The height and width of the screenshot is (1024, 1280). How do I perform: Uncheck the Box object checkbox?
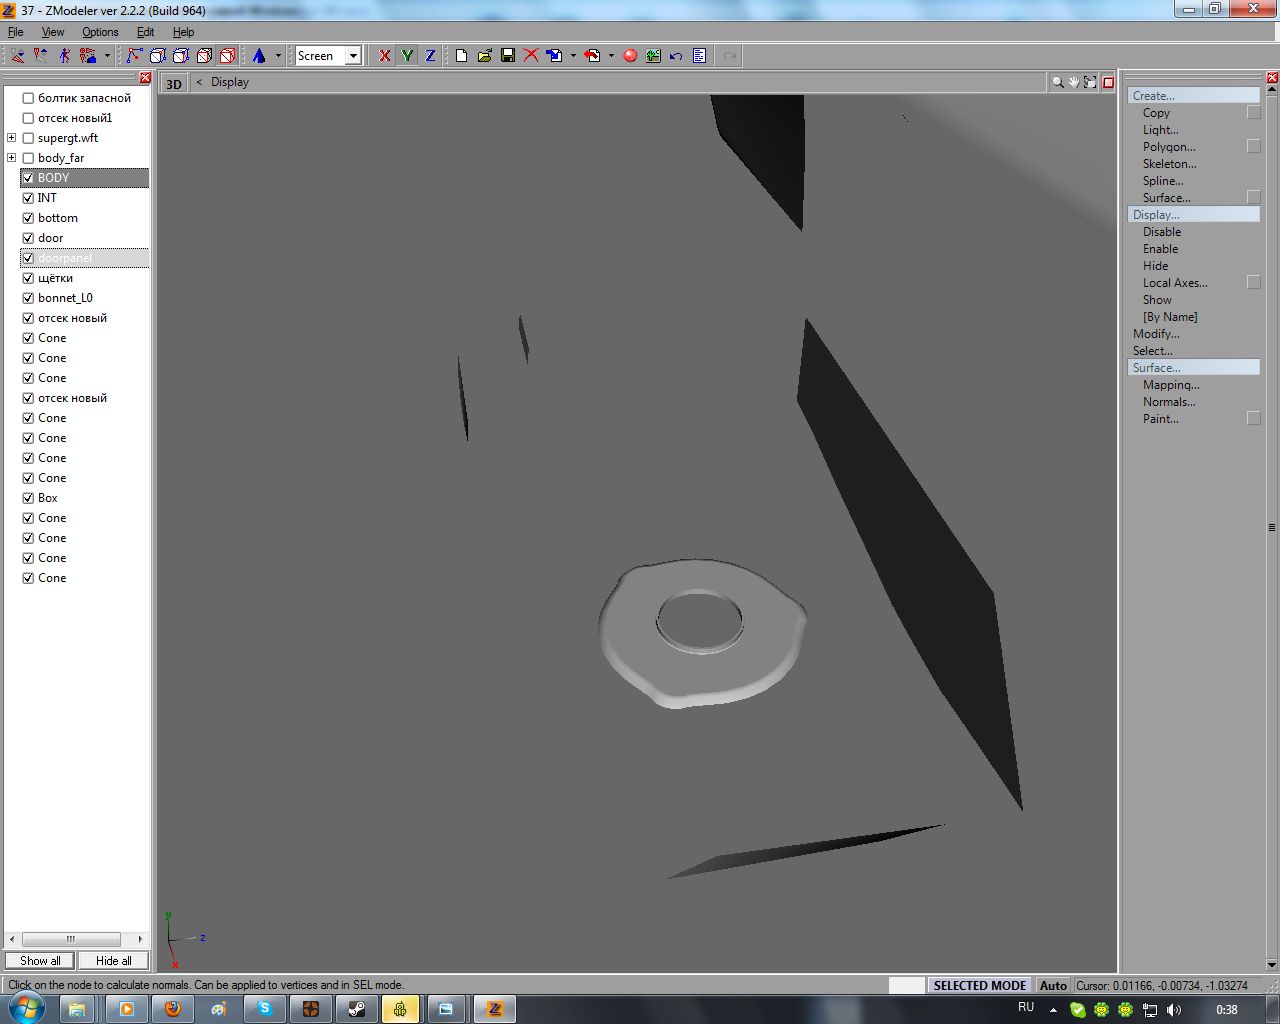28,498
